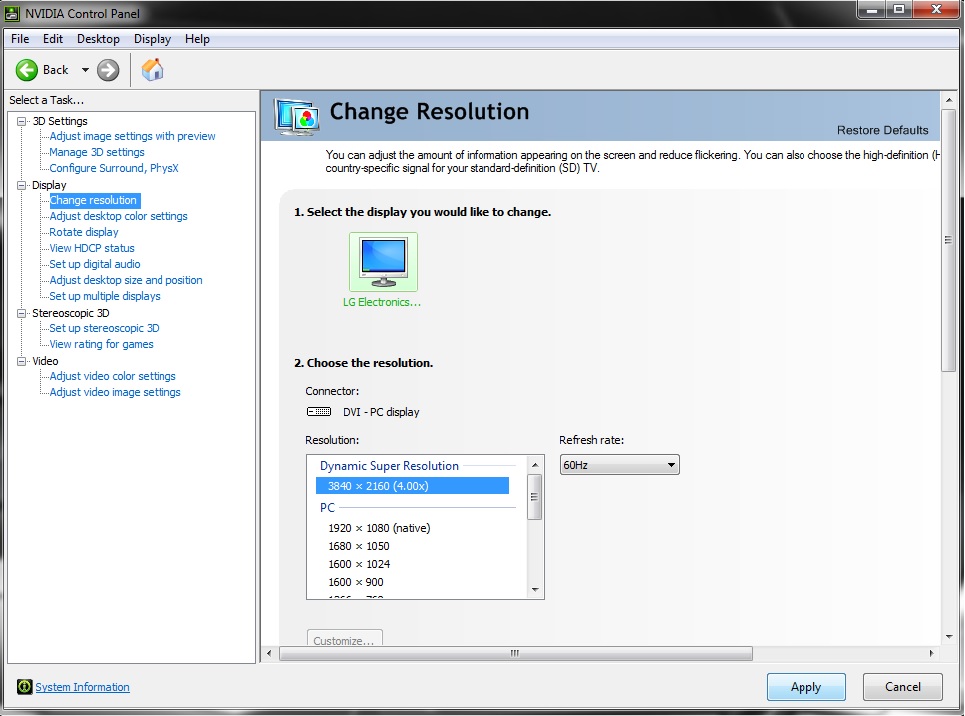The width and height of the screenshot is (965, 716).
Task: Click the Cancel button
Action: [903, 686]
